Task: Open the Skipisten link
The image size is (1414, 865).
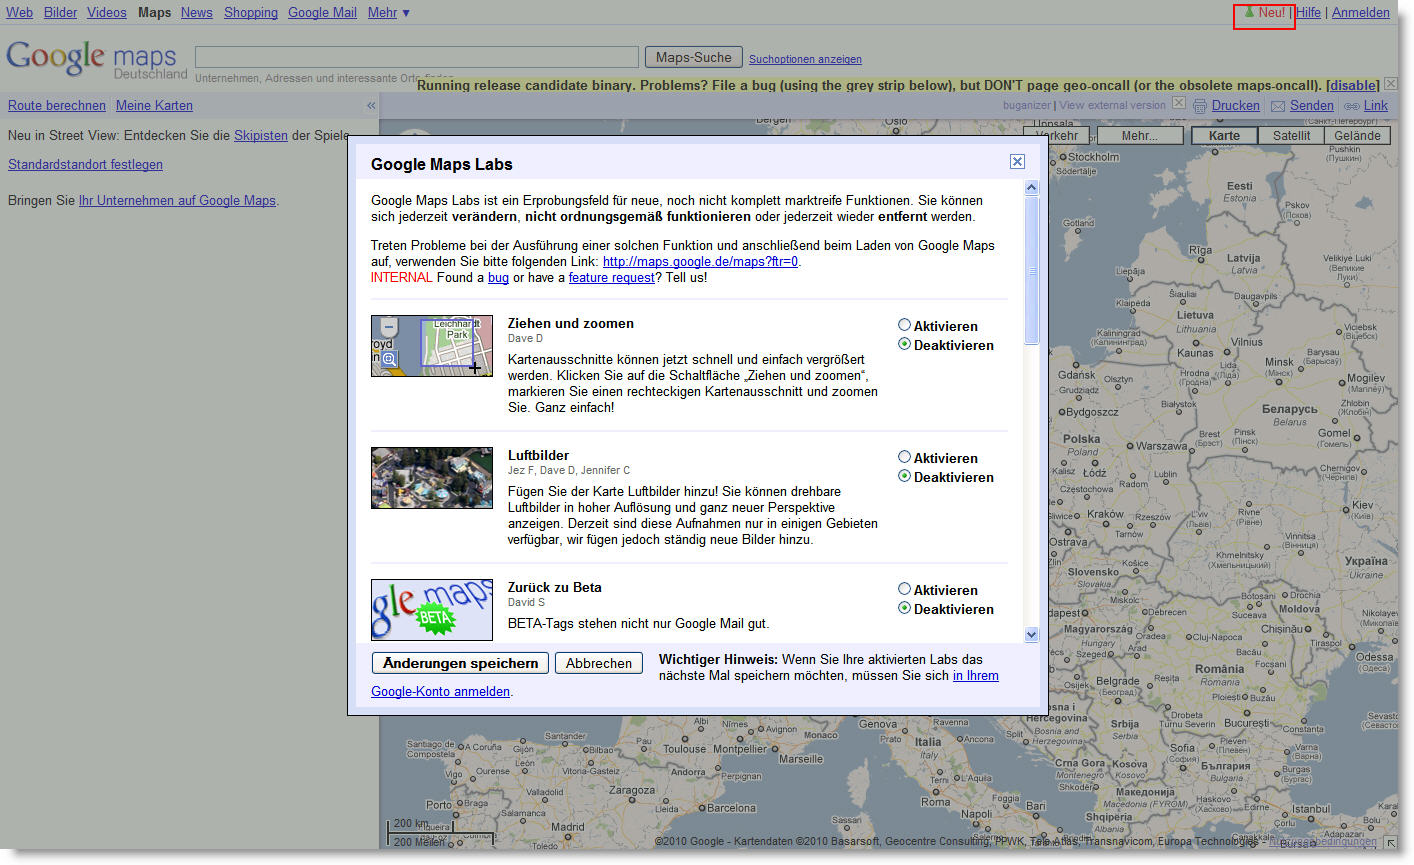Action: coord(261,135)
